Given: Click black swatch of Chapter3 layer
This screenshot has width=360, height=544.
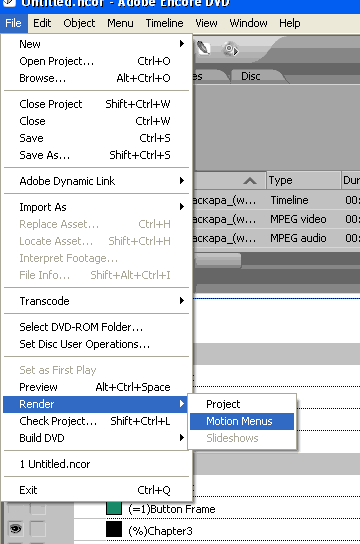Looking at the screenshot, I should pos(114,529).
